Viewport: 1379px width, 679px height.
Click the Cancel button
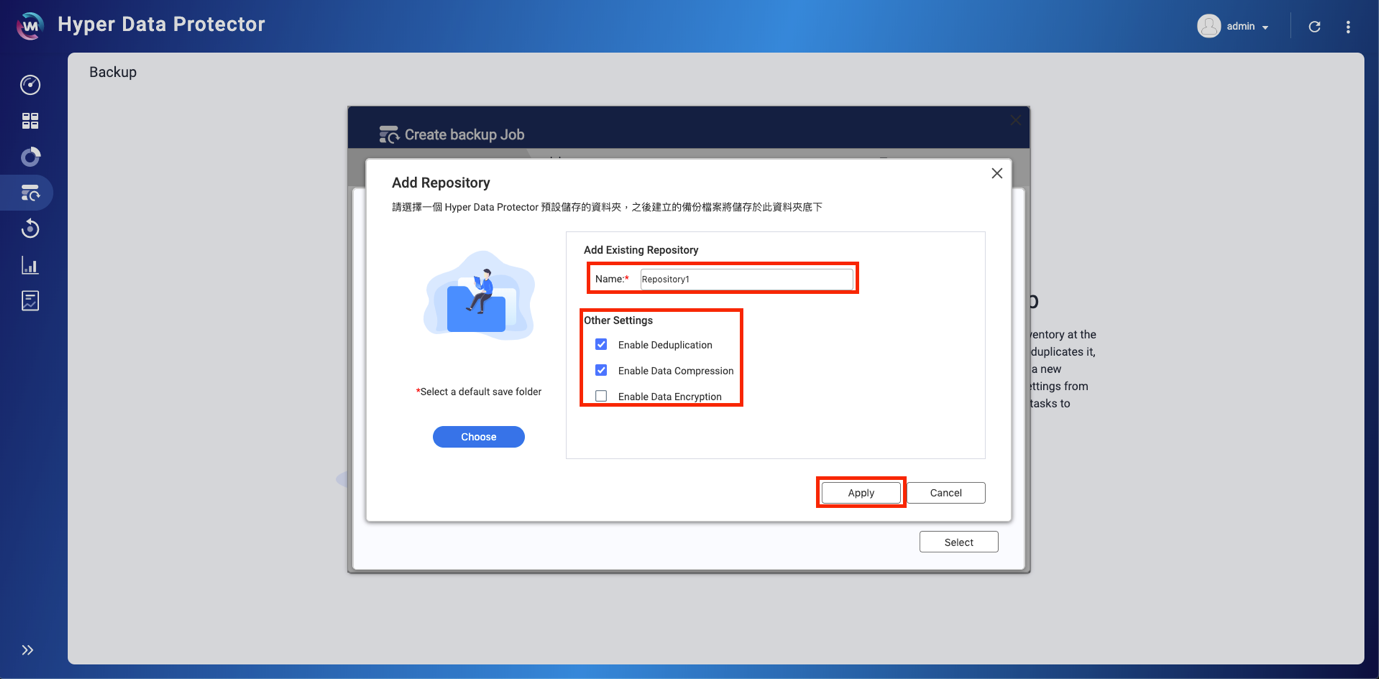click(x=946, y=493)
